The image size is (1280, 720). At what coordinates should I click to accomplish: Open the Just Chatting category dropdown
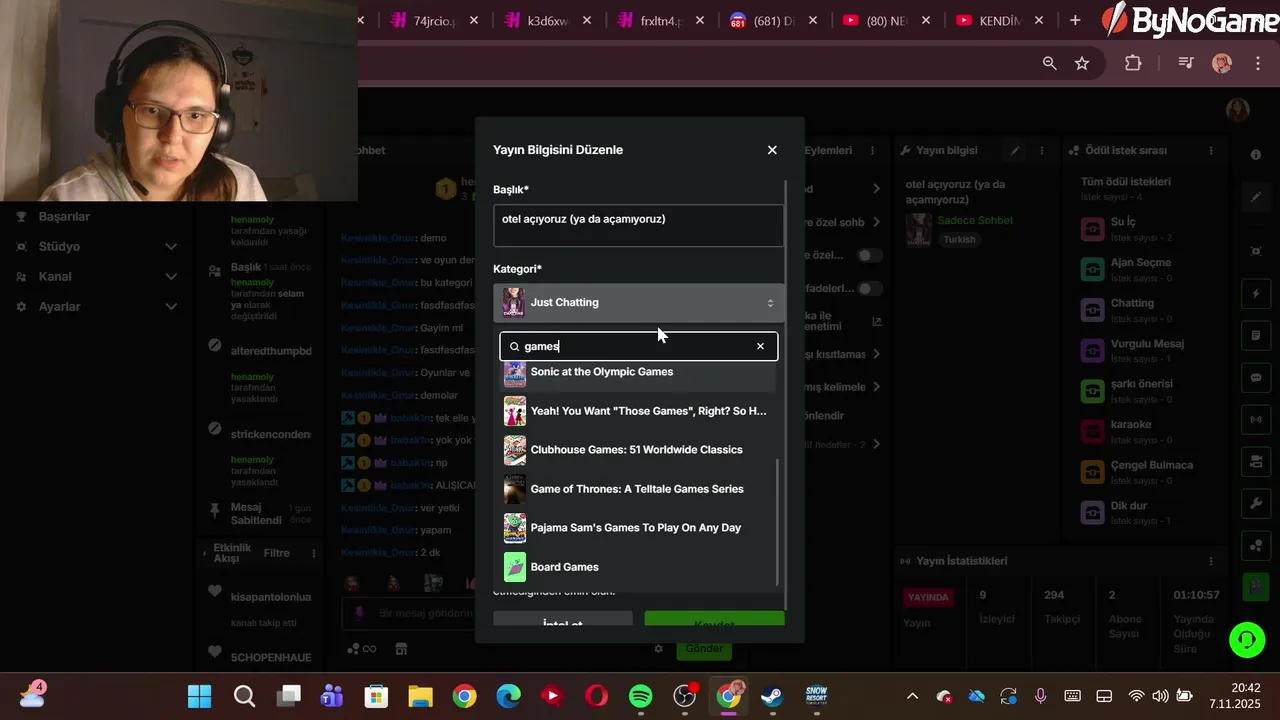tap(638, 303)
